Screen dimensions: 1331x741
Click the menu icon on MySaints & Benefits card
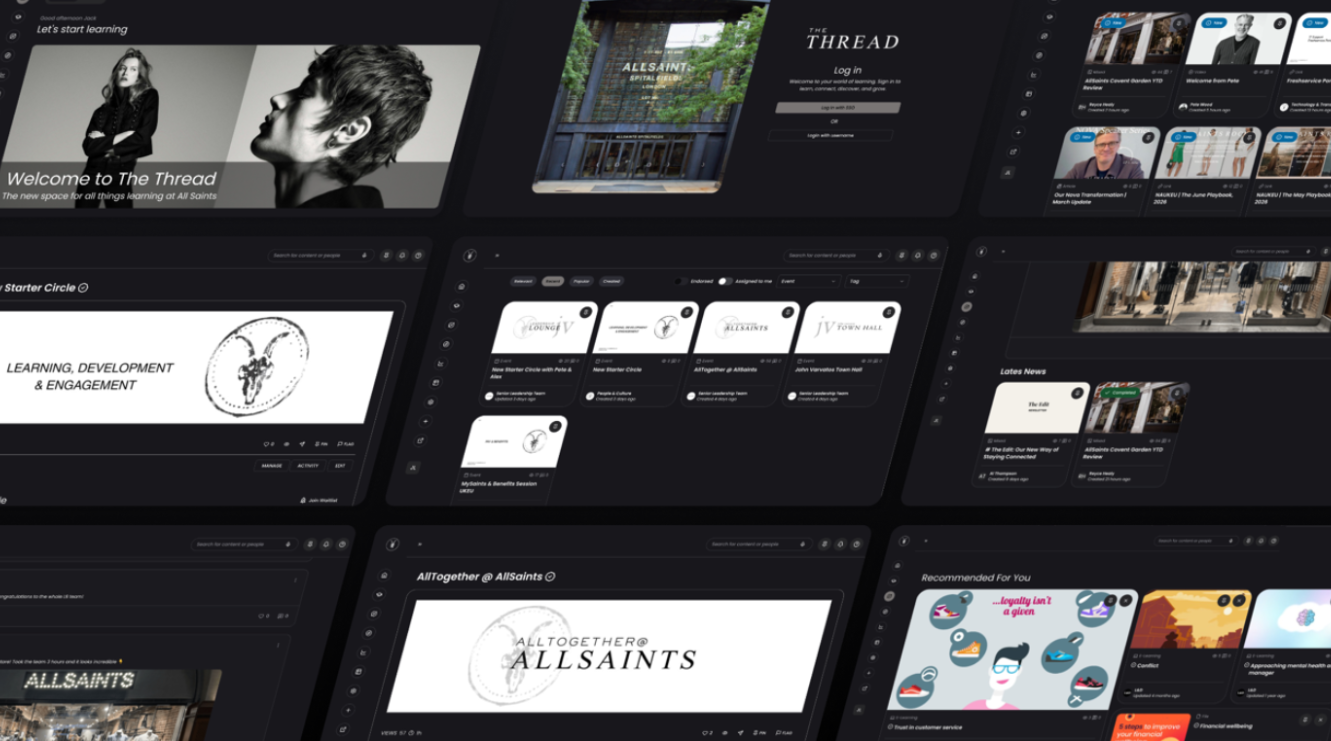555,427
